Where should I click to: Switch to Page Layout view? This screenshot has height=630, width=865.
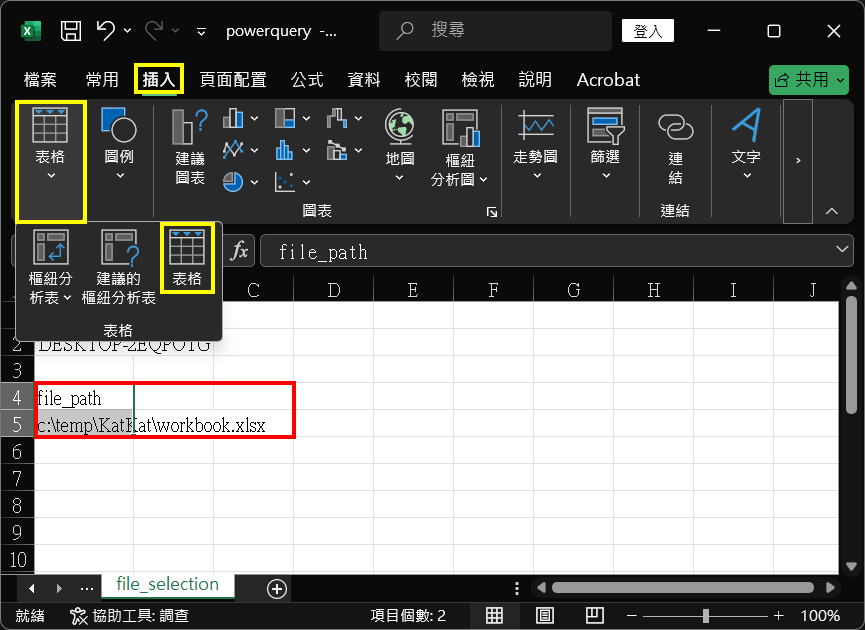click(545, 615)
